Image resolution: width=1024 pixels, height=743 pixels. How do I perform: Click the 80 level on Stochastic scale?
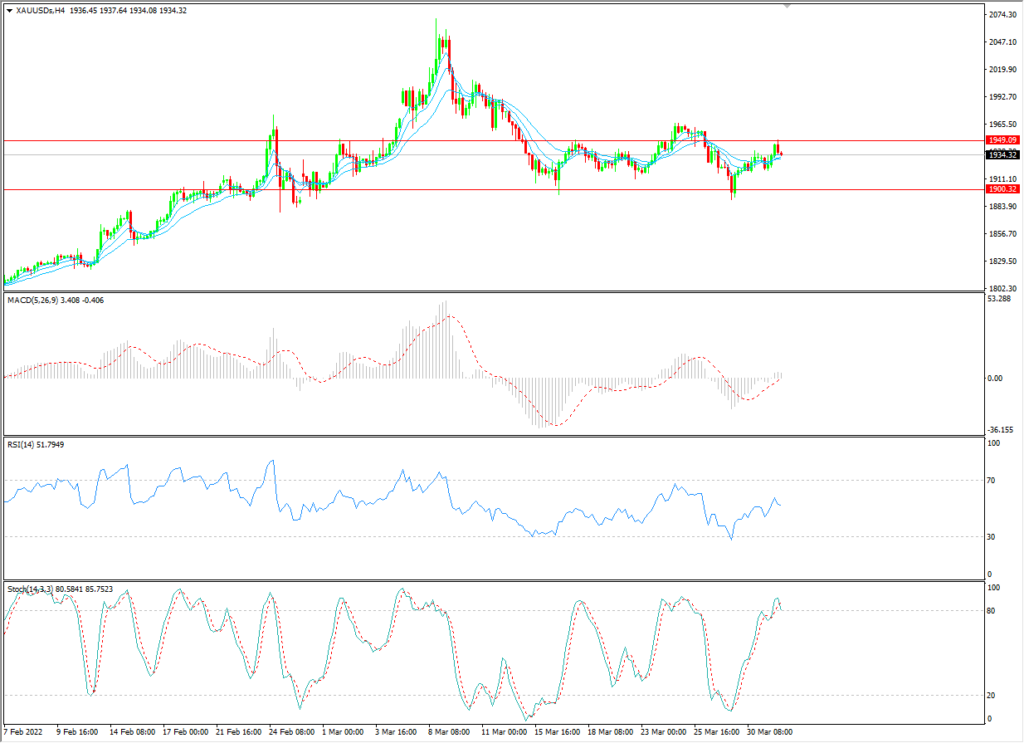click(991, 611)
